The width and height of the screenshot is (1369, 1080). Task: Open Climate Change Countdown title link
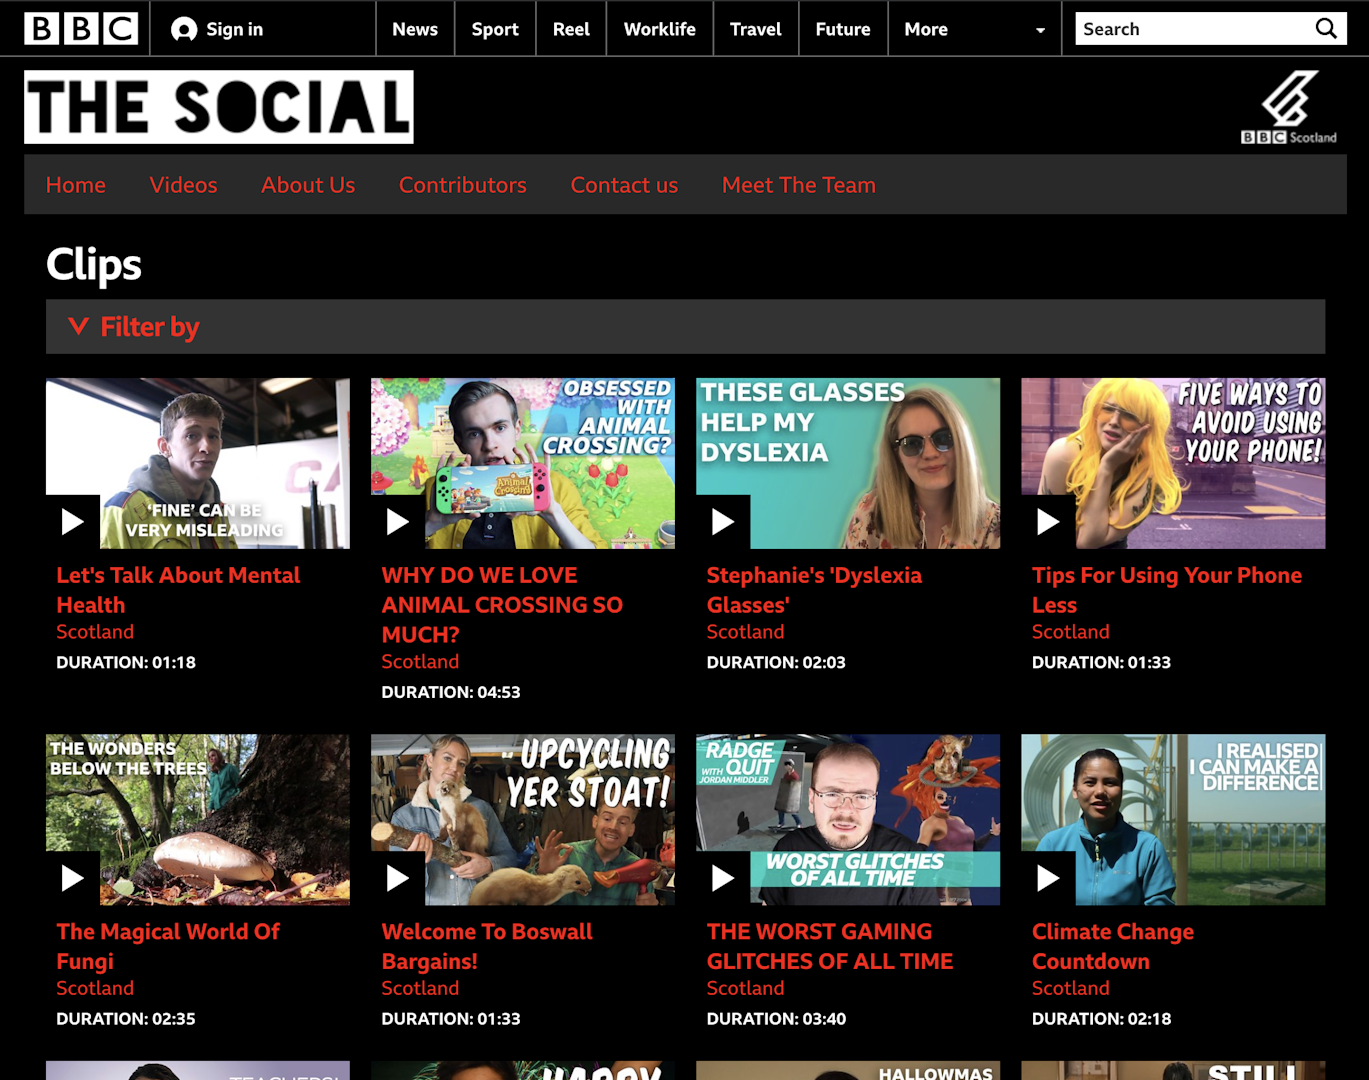point(1113,946)
